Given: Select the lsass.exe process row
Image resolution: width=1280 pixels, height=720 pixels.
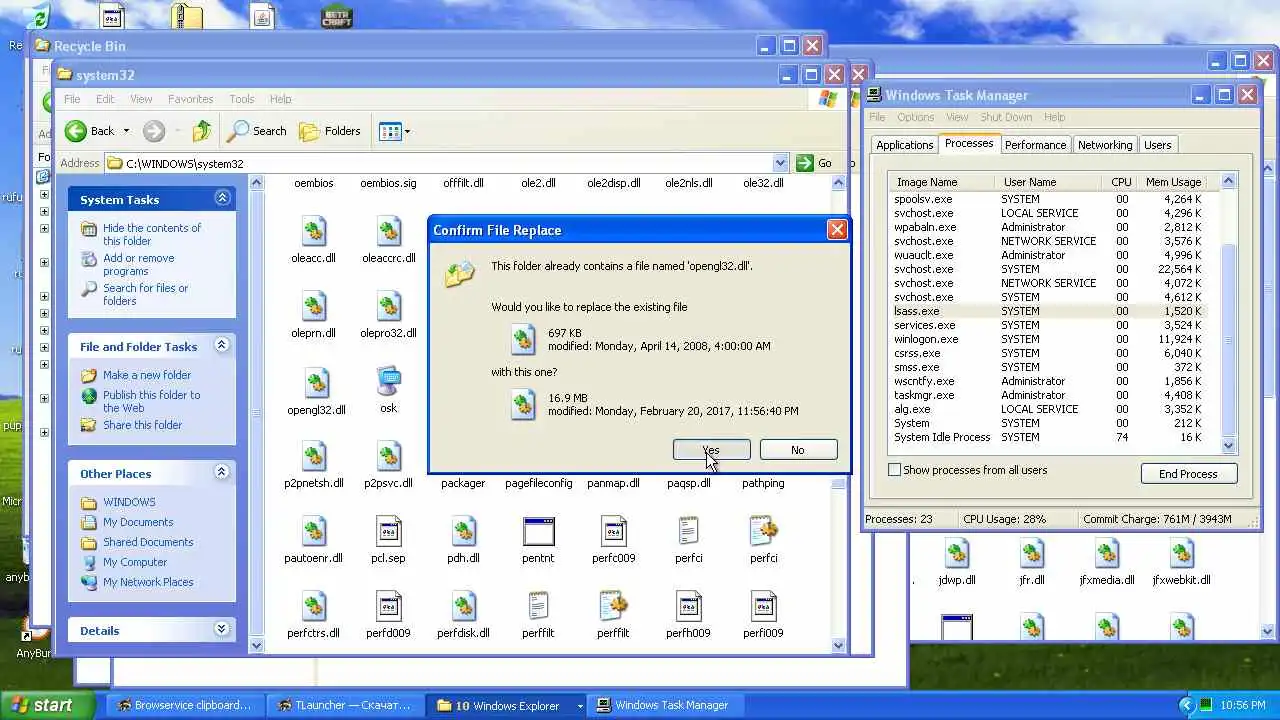Looking at the screenshot, I should click(1048, 311).
